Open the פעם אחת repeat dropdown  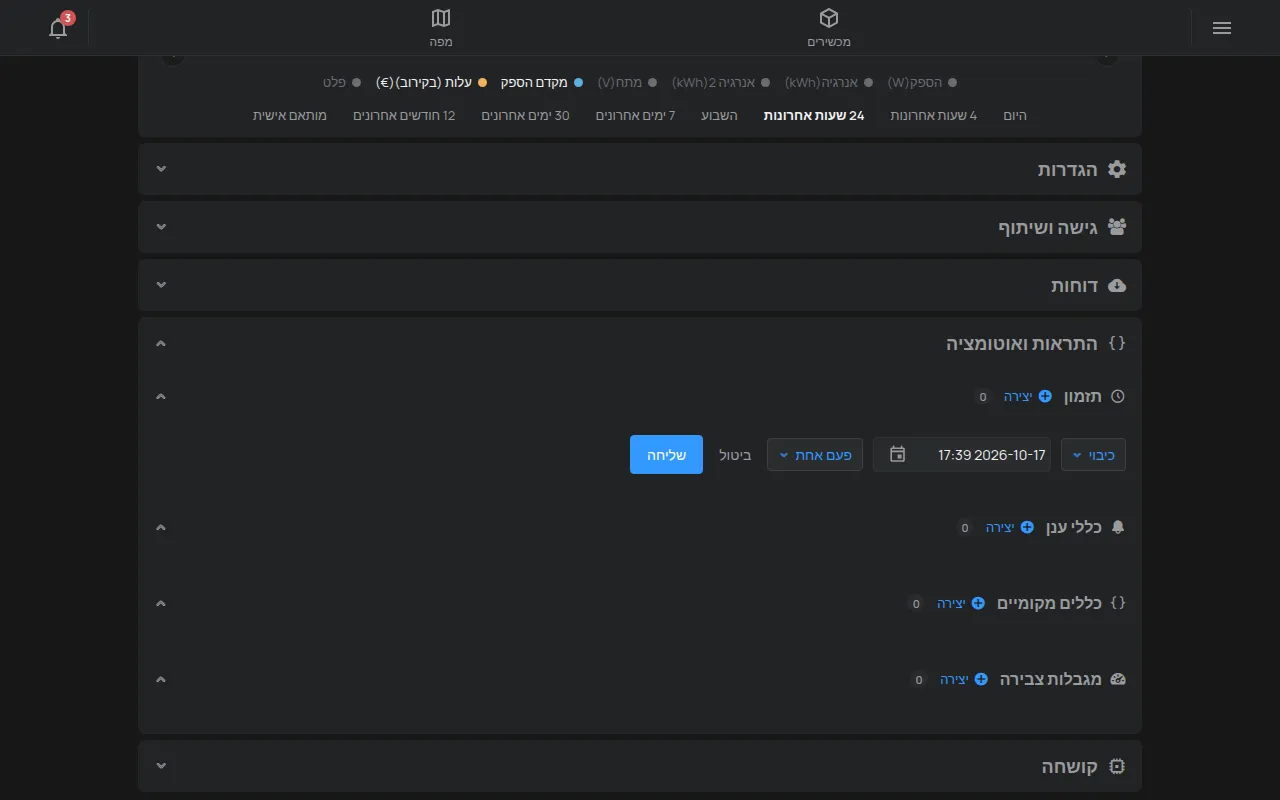click(815, 455)
